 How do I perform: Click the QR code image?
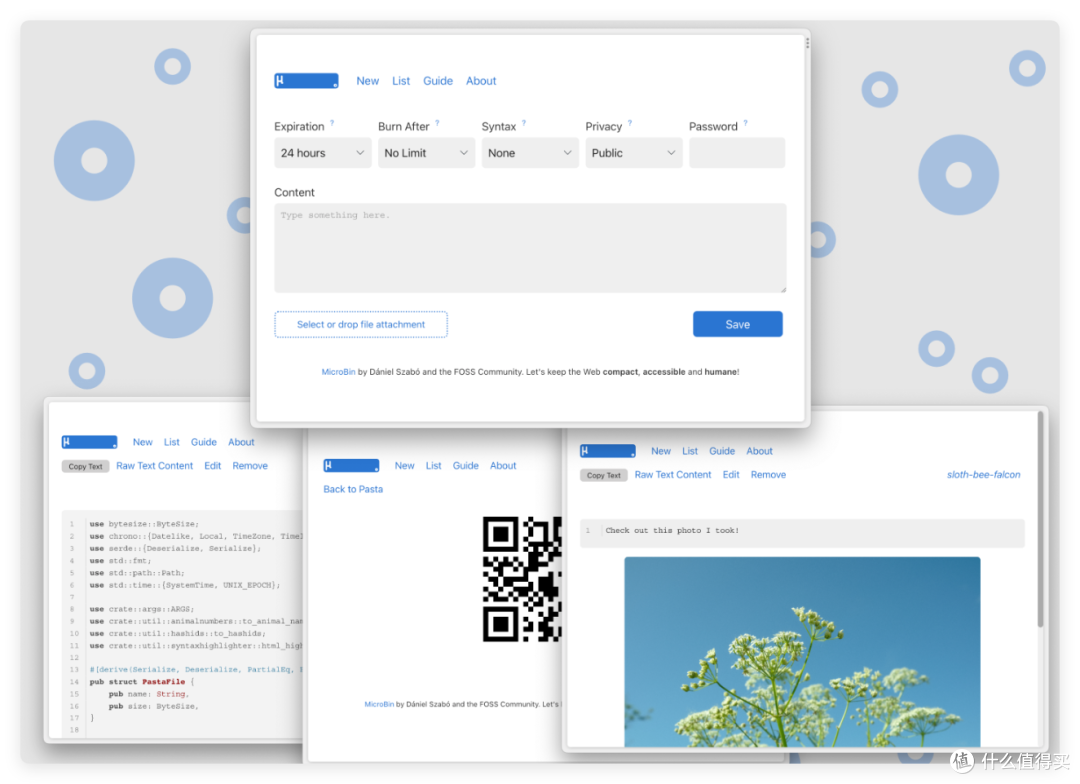click(x=522, y=579)
